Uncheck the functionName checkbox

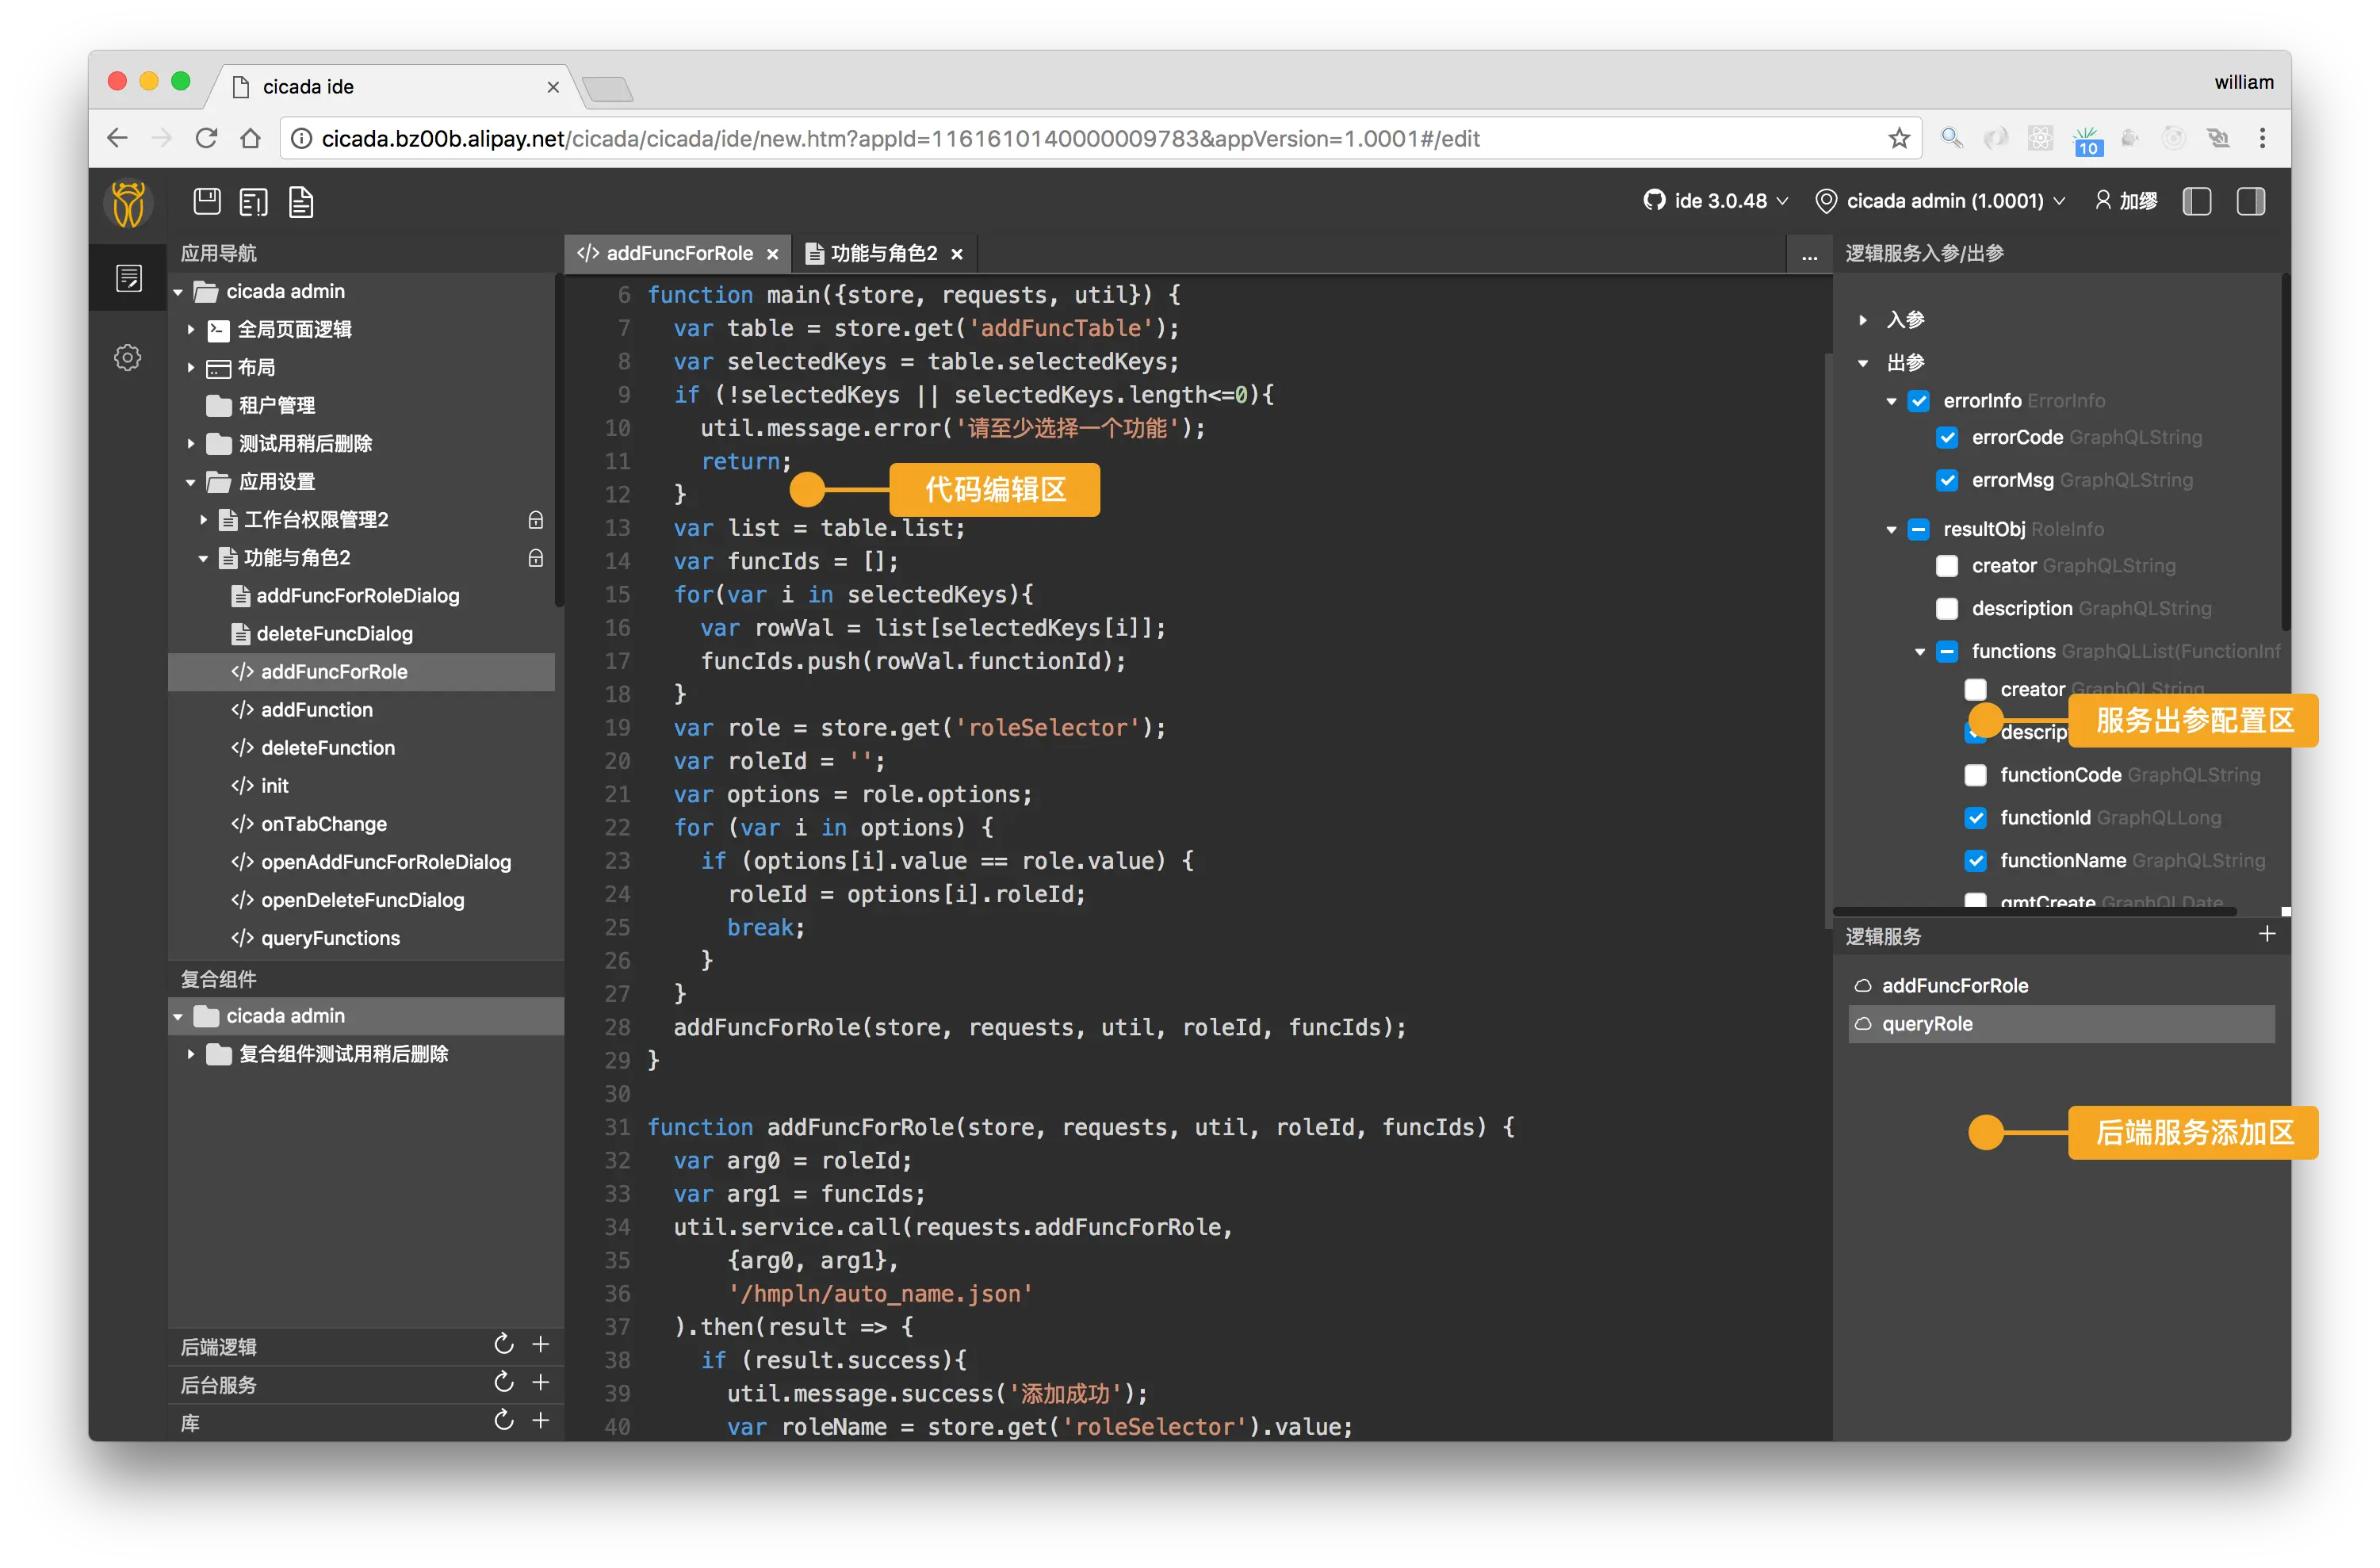click(1975, 861)
